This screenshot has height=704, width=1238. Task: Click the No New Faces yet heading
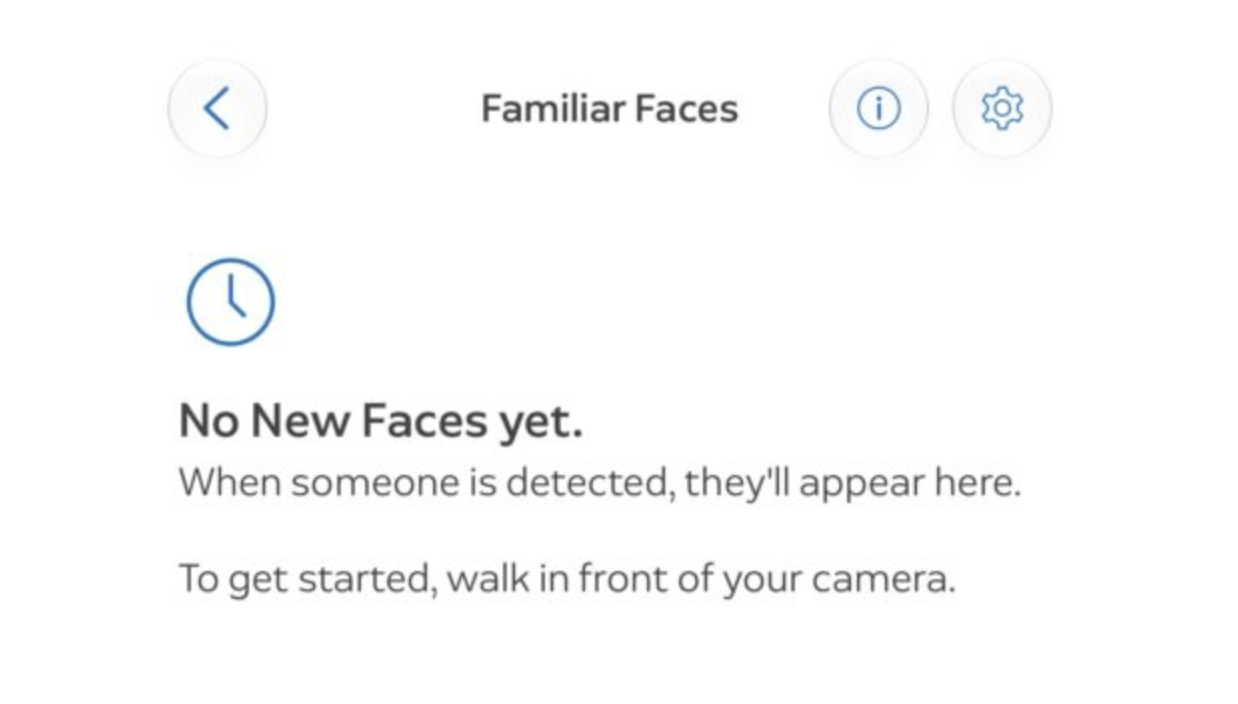click(380, 420)
